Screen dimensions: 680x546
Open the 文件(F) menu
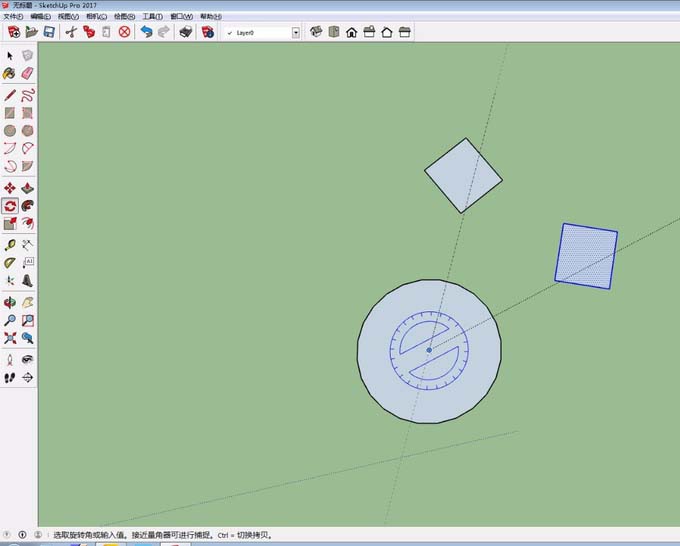(13, 17)
